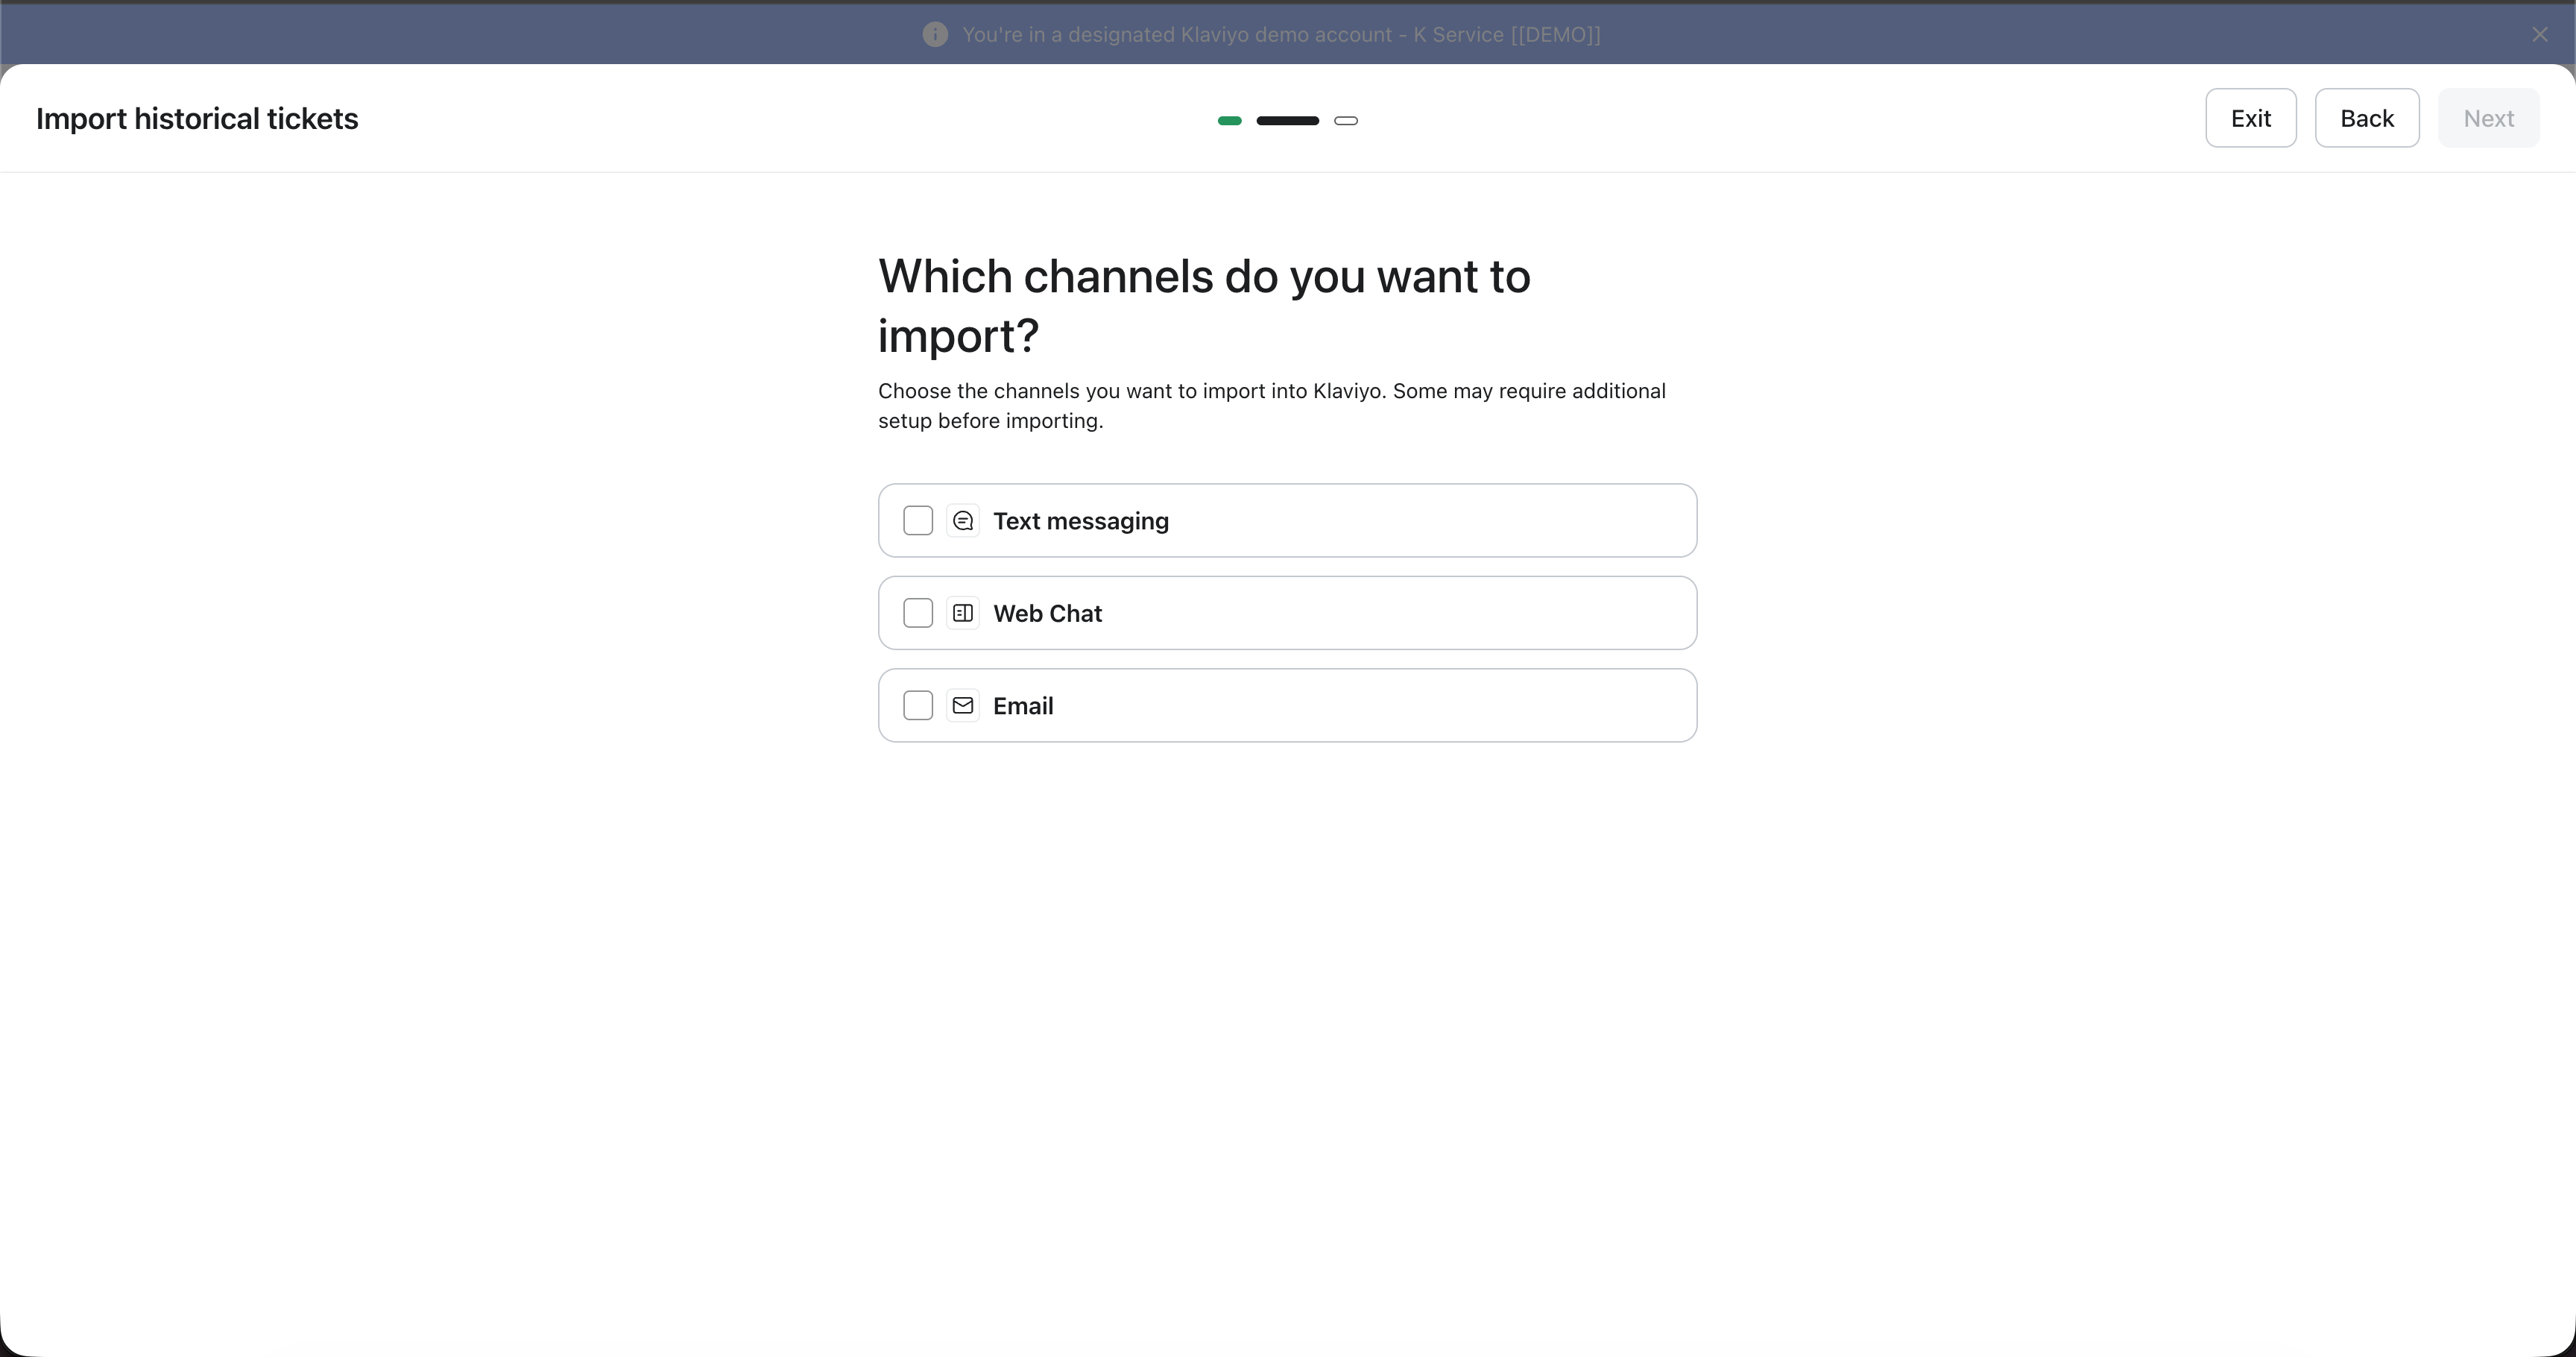Click the 'Which channels' heading
The width and height of the screenshot is (2576, 1357).
pyautogui.click(x=1204, y=305)
